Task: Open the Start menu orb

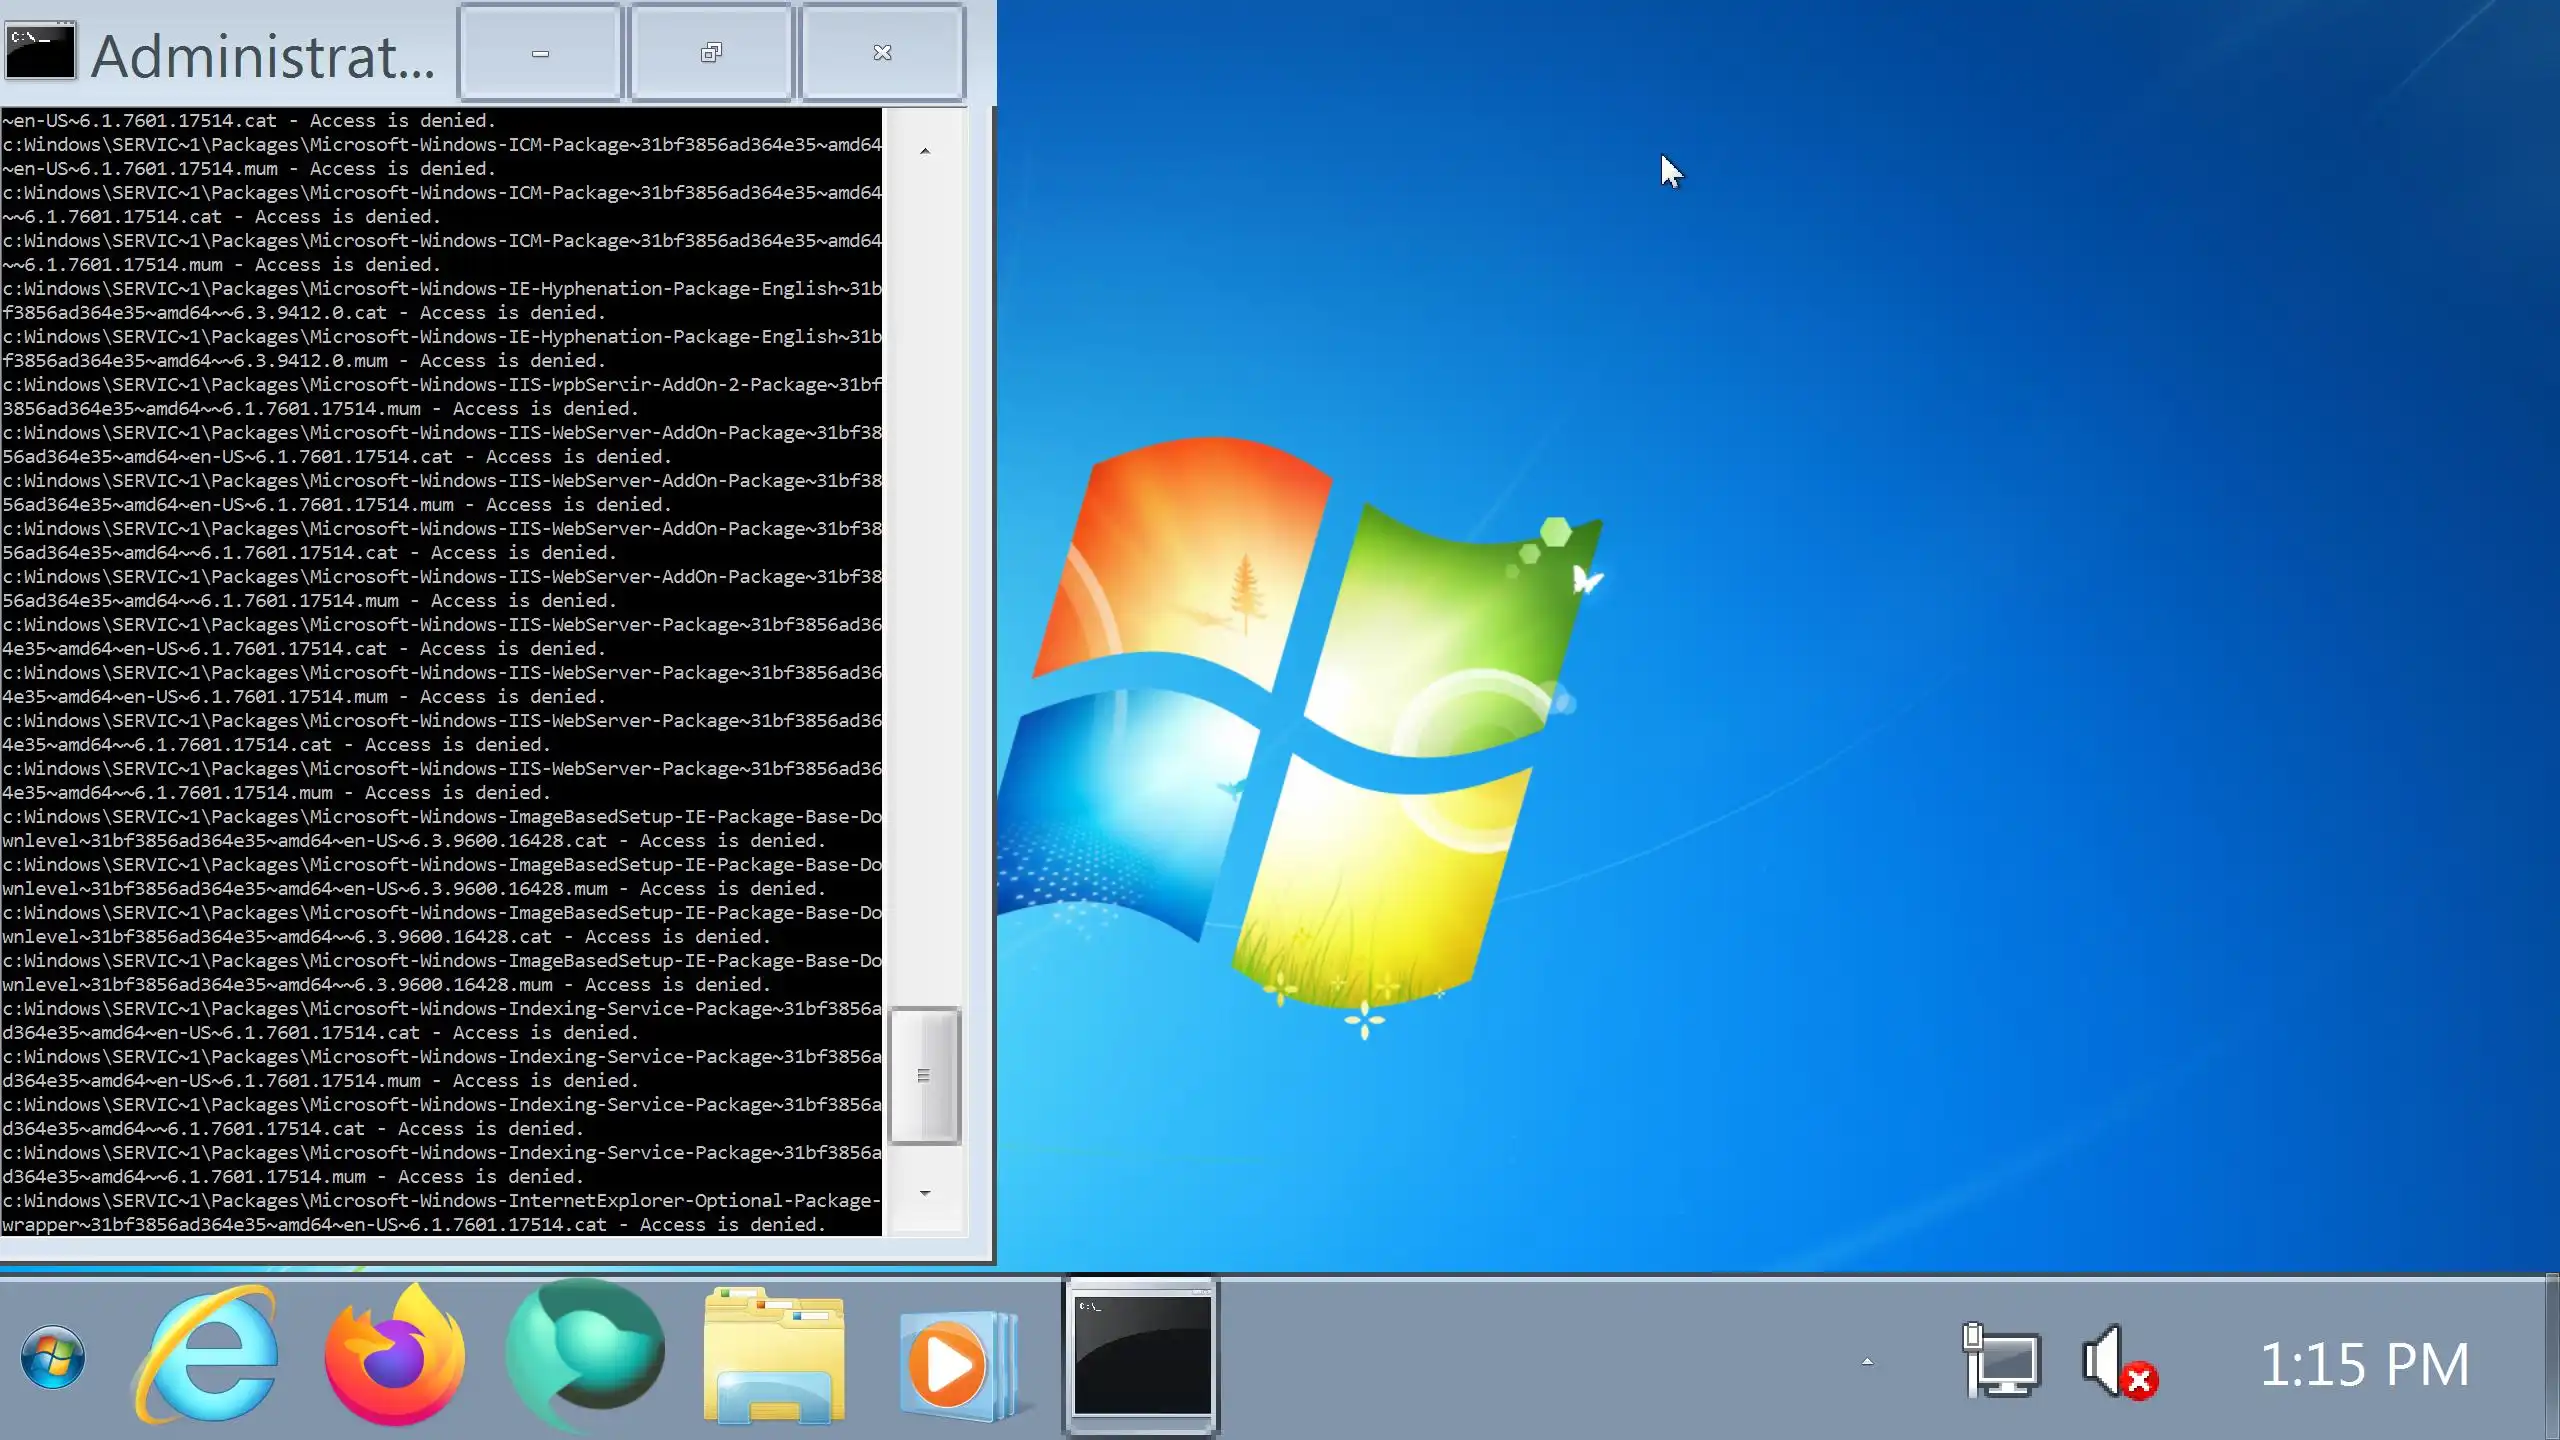Action: (x=52, y=1358)
